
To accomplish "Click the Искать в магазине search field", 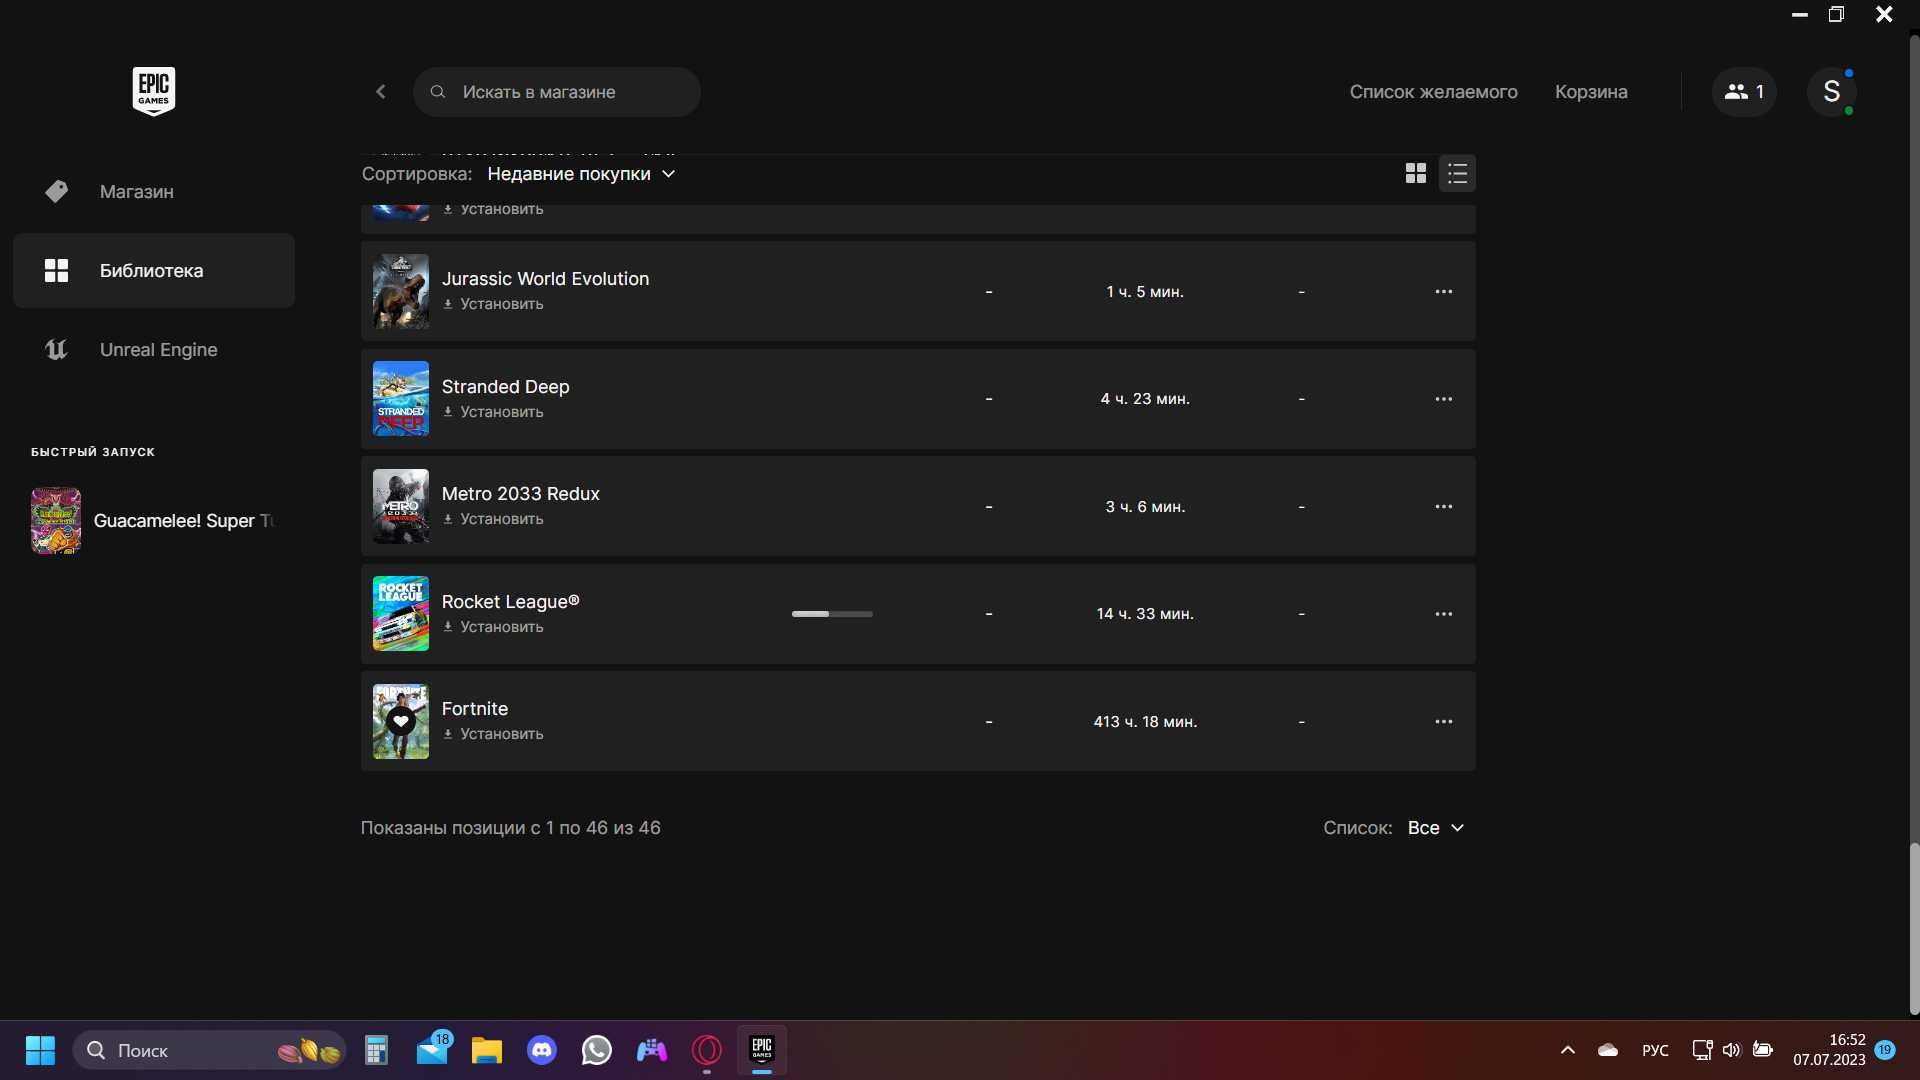I will tap(557, 92).
